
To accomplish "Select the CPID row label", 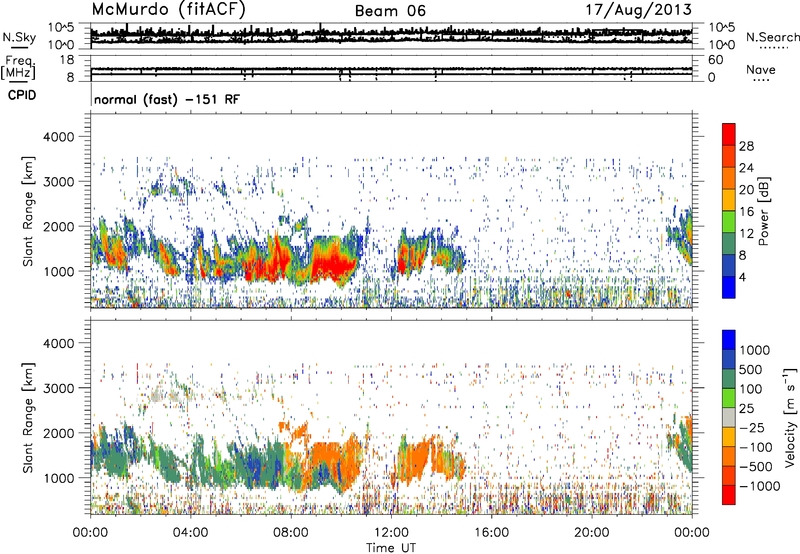I will (x=22, y=95).
